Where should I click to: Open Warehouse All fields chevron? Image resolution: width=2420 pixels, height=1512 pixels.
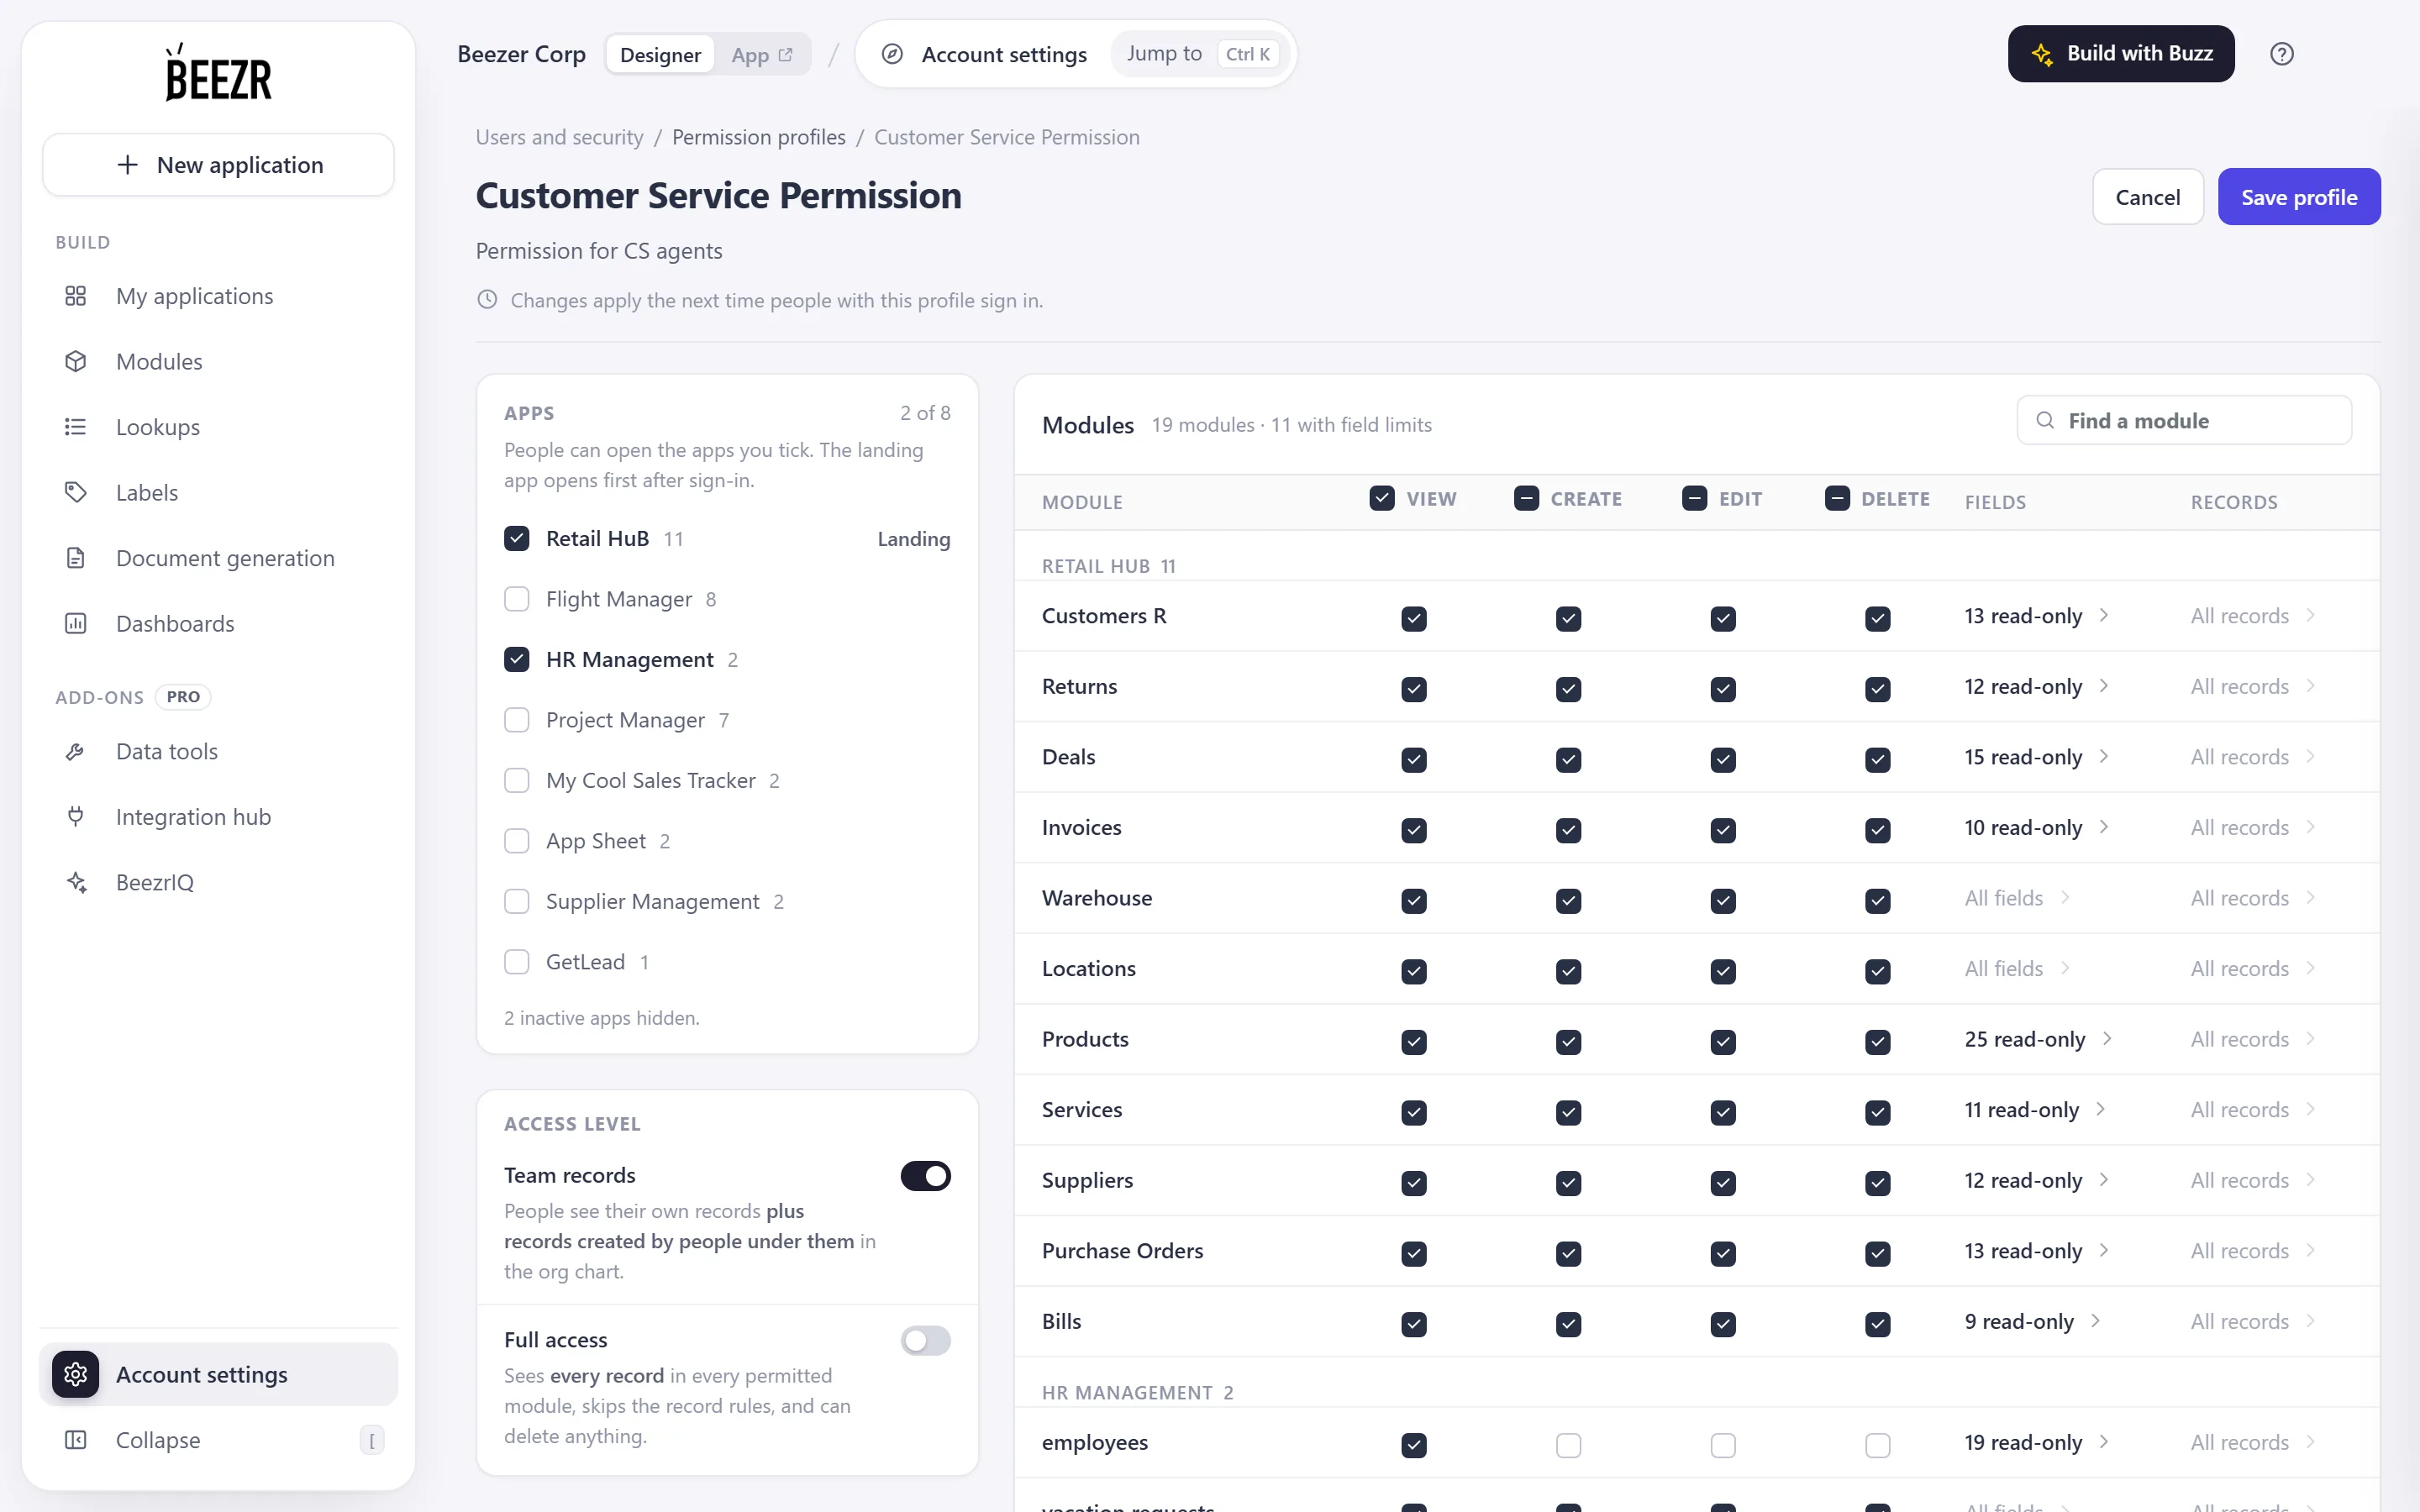tap(2065, 898)
